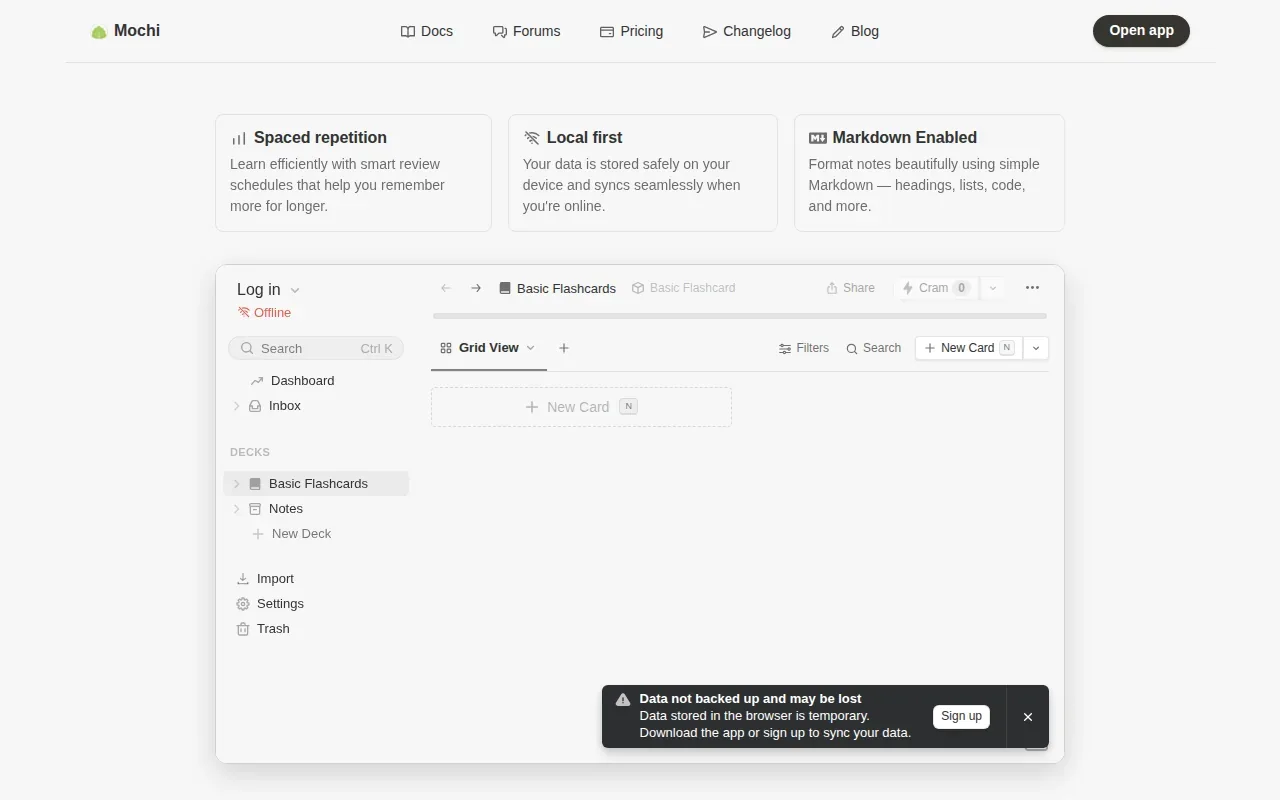This screenshot has width=1280, height=800.
Task: Focus the sidebar Search field
Action: pos(316,348)
